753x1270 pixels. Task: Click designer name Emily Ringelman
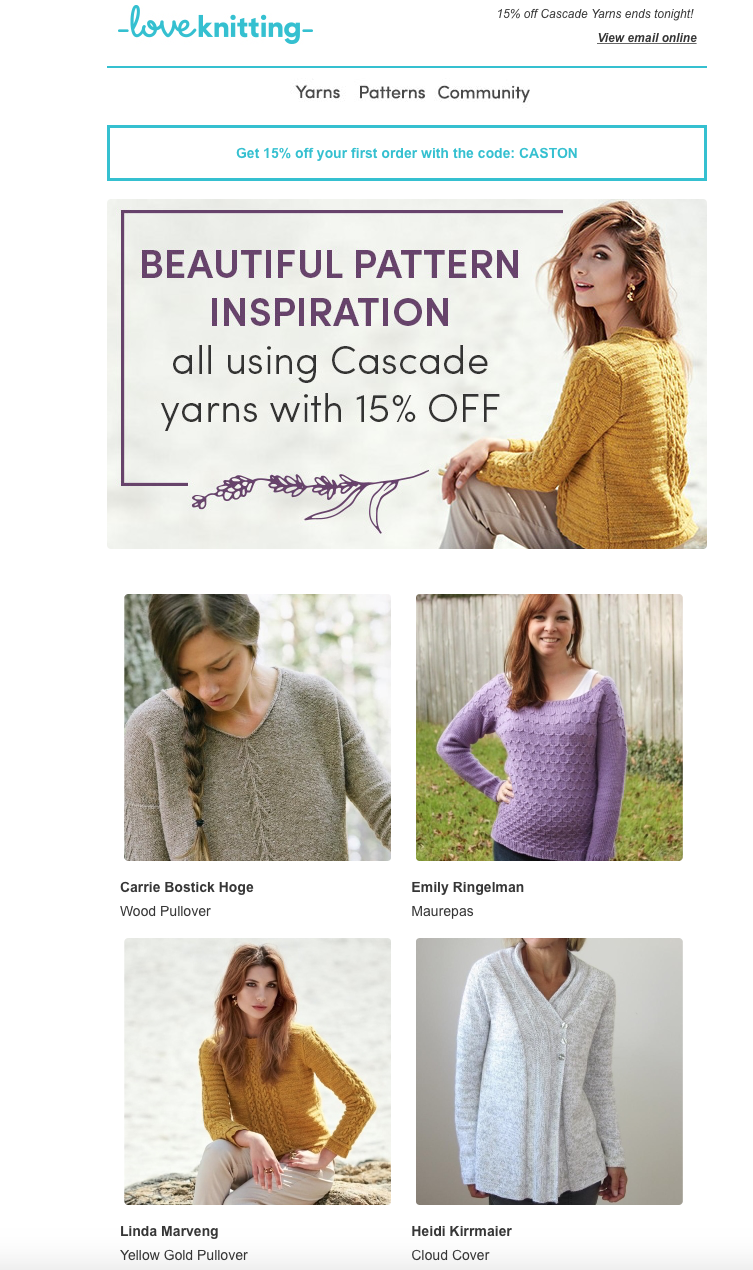point(468,887)
